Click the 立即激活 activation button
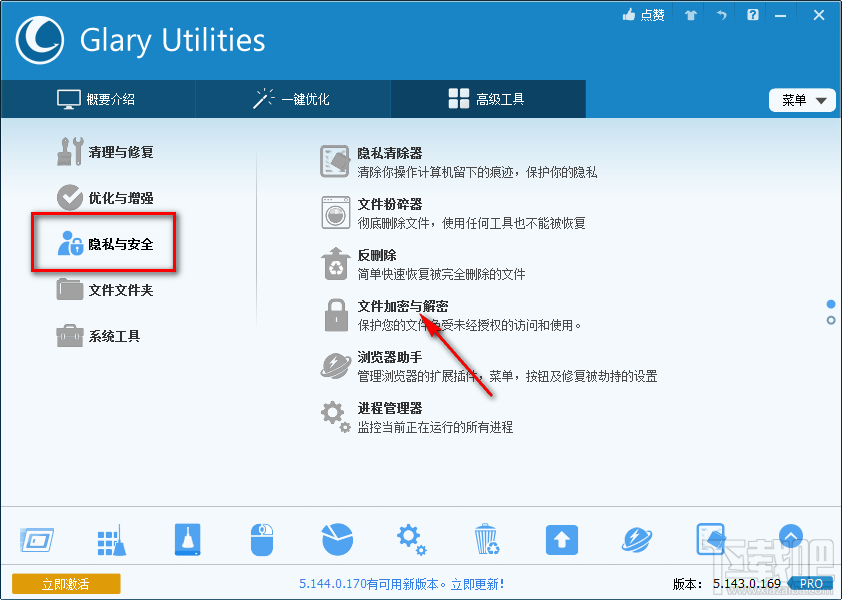This screenshot has height=600, width=842. click(x=66, y=583)
